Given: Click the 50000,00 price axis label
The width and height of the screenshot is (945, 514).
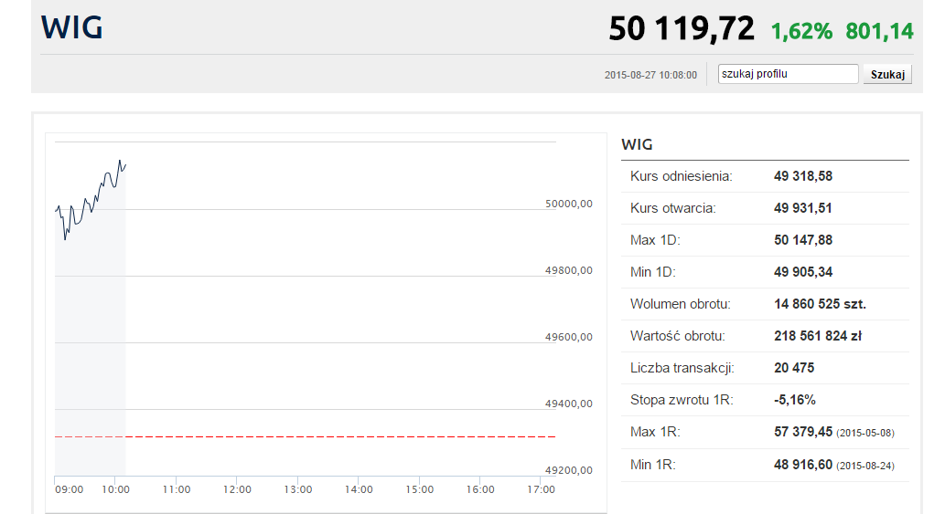Looking at the screenshot, I should pos(569,203).
